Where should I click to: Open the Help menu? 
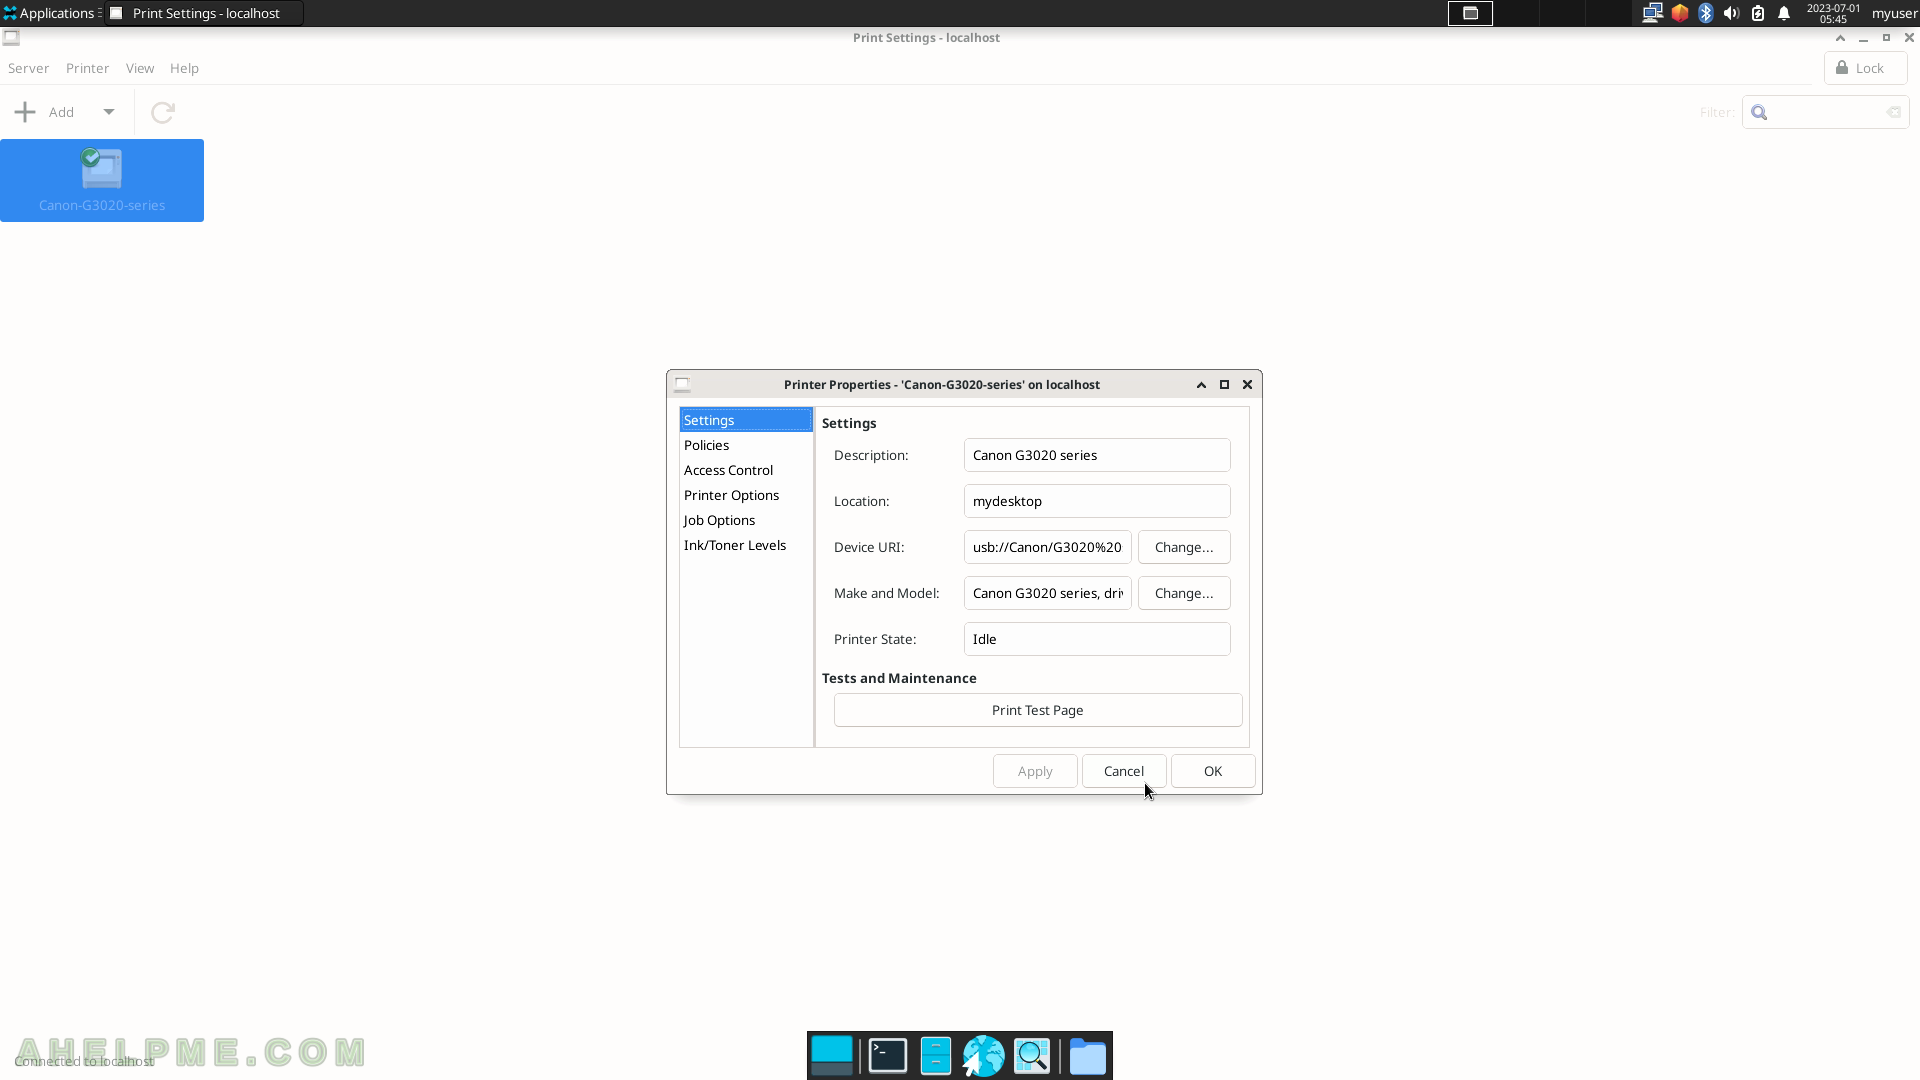pyautogui.click(x=184, y=68)
